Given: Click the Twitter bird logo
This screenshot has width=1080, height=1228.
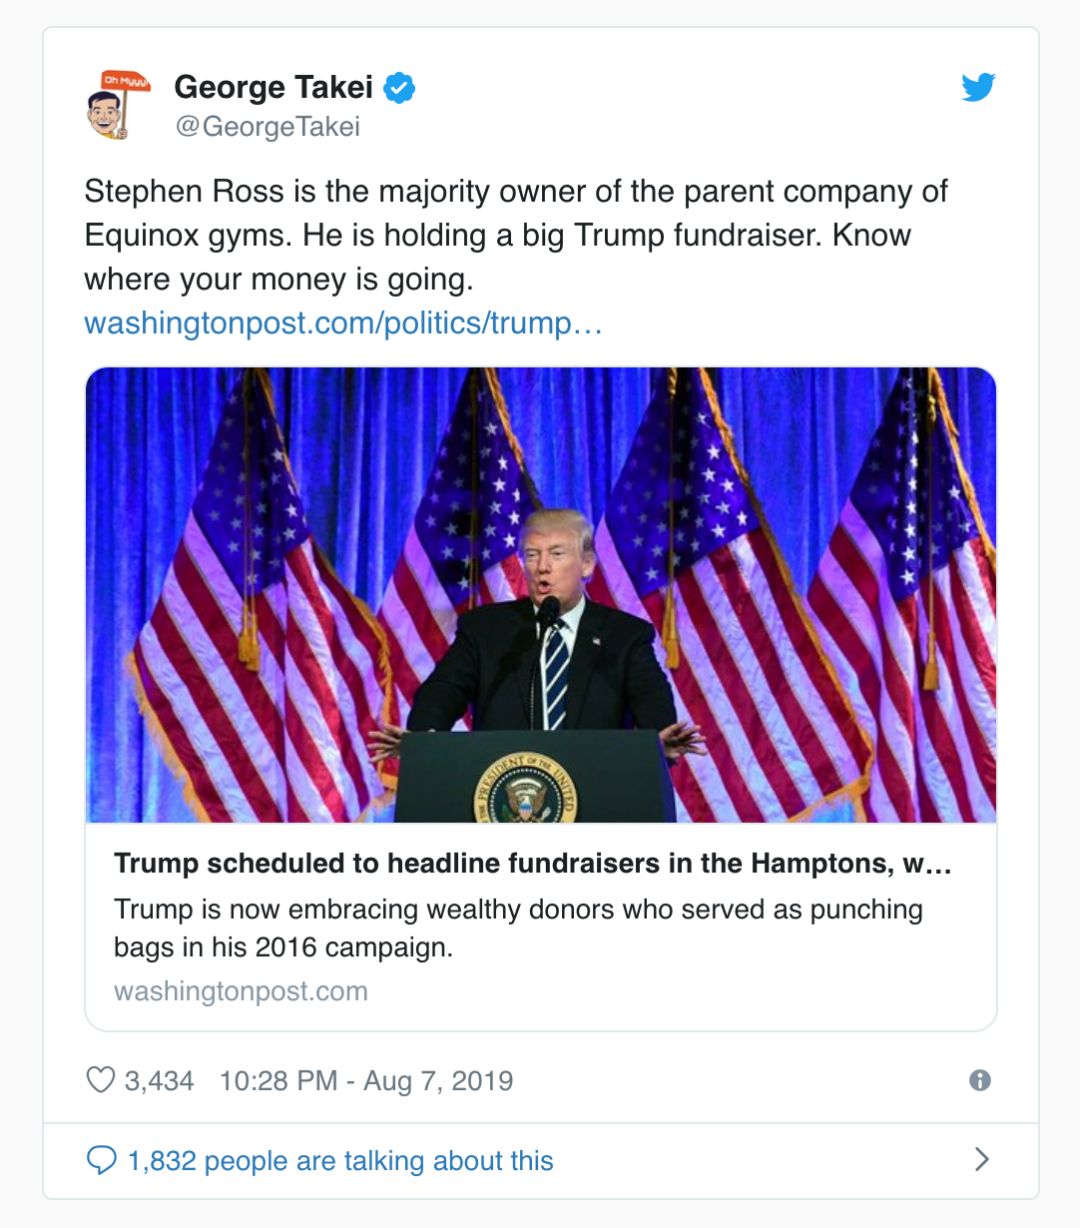Looking at the screenshot, I should click(978, 88).
